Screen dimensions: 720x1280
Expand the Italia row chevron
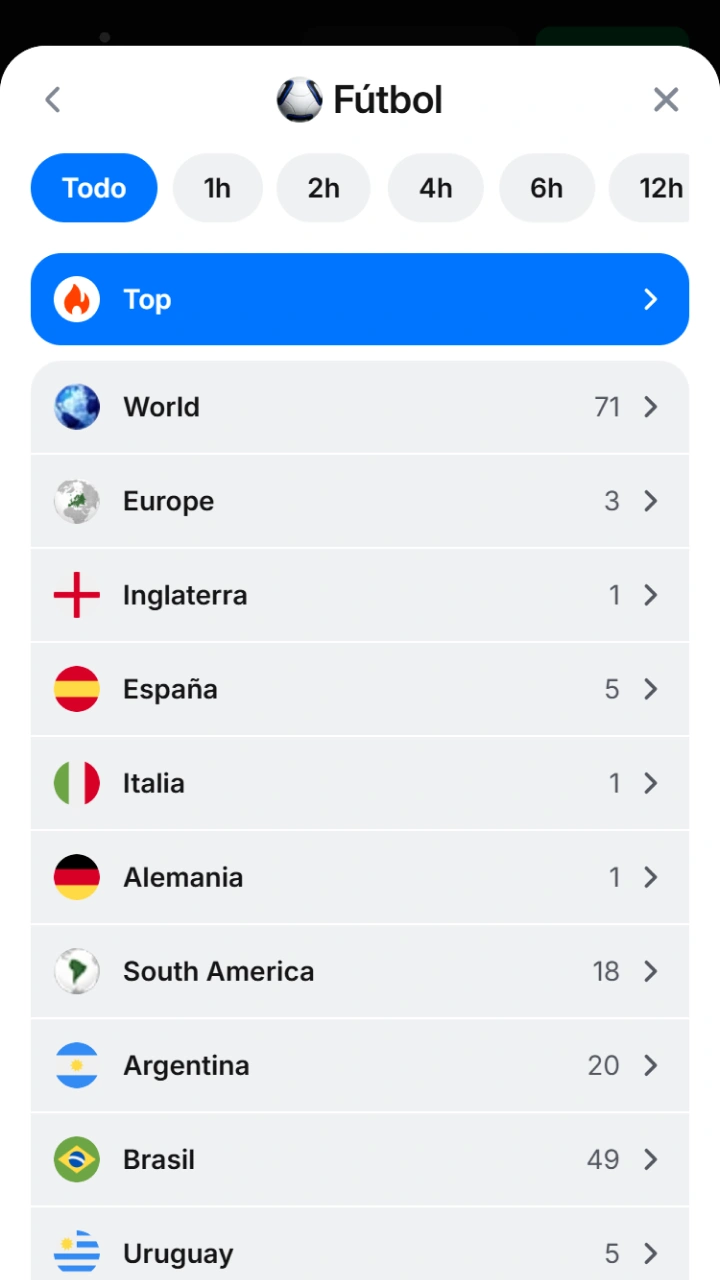click(x=651, y=783)
